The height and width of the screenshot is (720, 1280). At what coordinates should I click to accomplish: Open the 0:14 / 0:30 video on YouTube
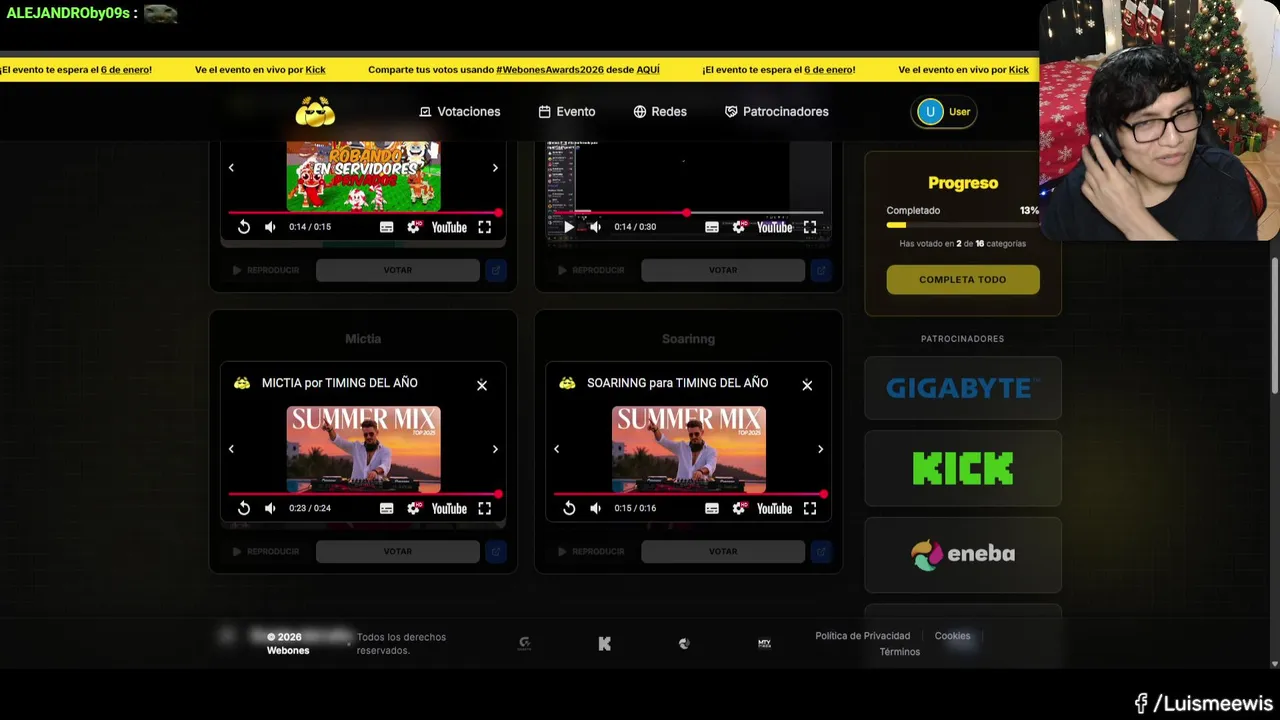tap(774, 228)
